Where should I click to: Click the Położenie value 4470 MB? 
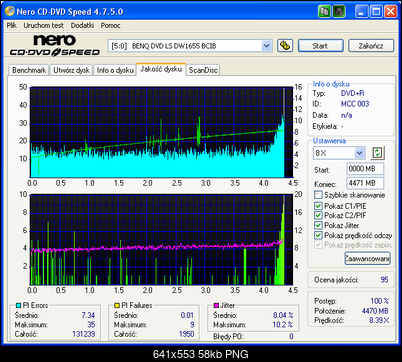tap(375, 311)
